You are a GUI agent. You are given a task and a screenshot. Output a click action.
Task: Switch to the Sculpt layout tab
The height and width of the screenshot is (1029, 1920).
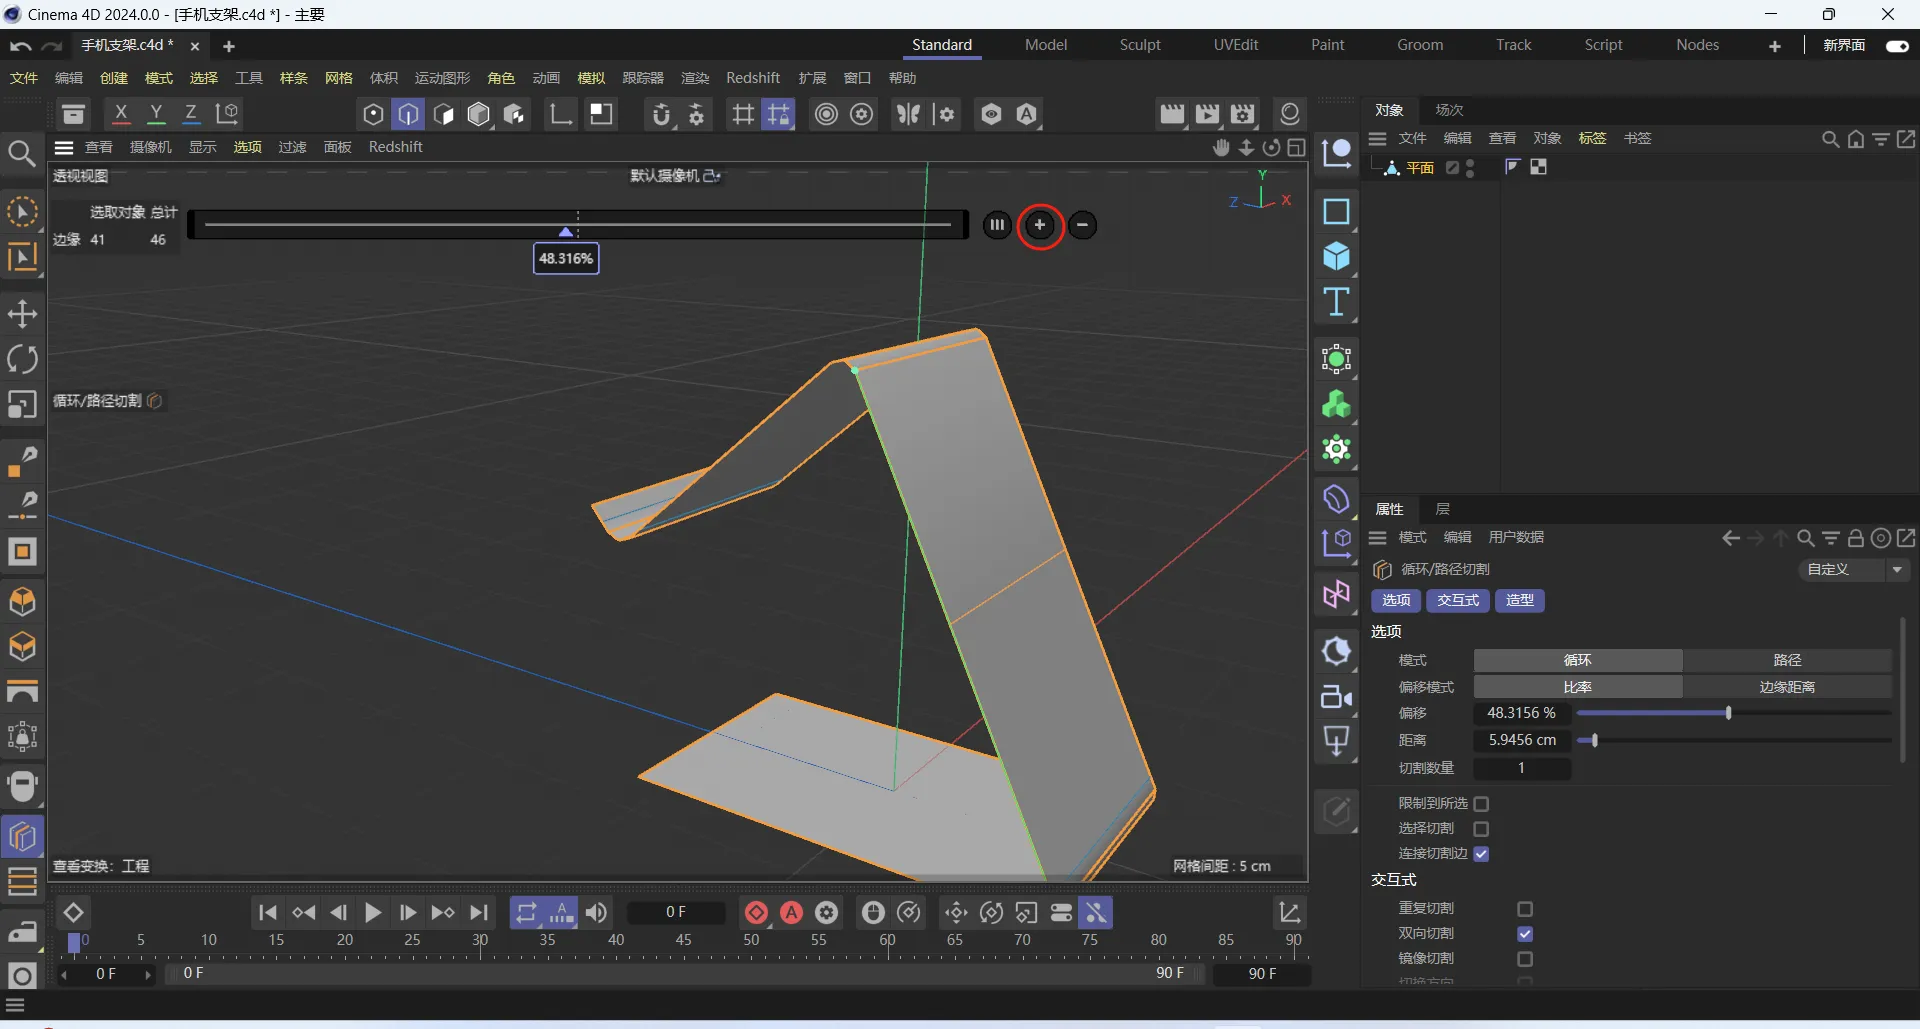tap(1139, 45)
